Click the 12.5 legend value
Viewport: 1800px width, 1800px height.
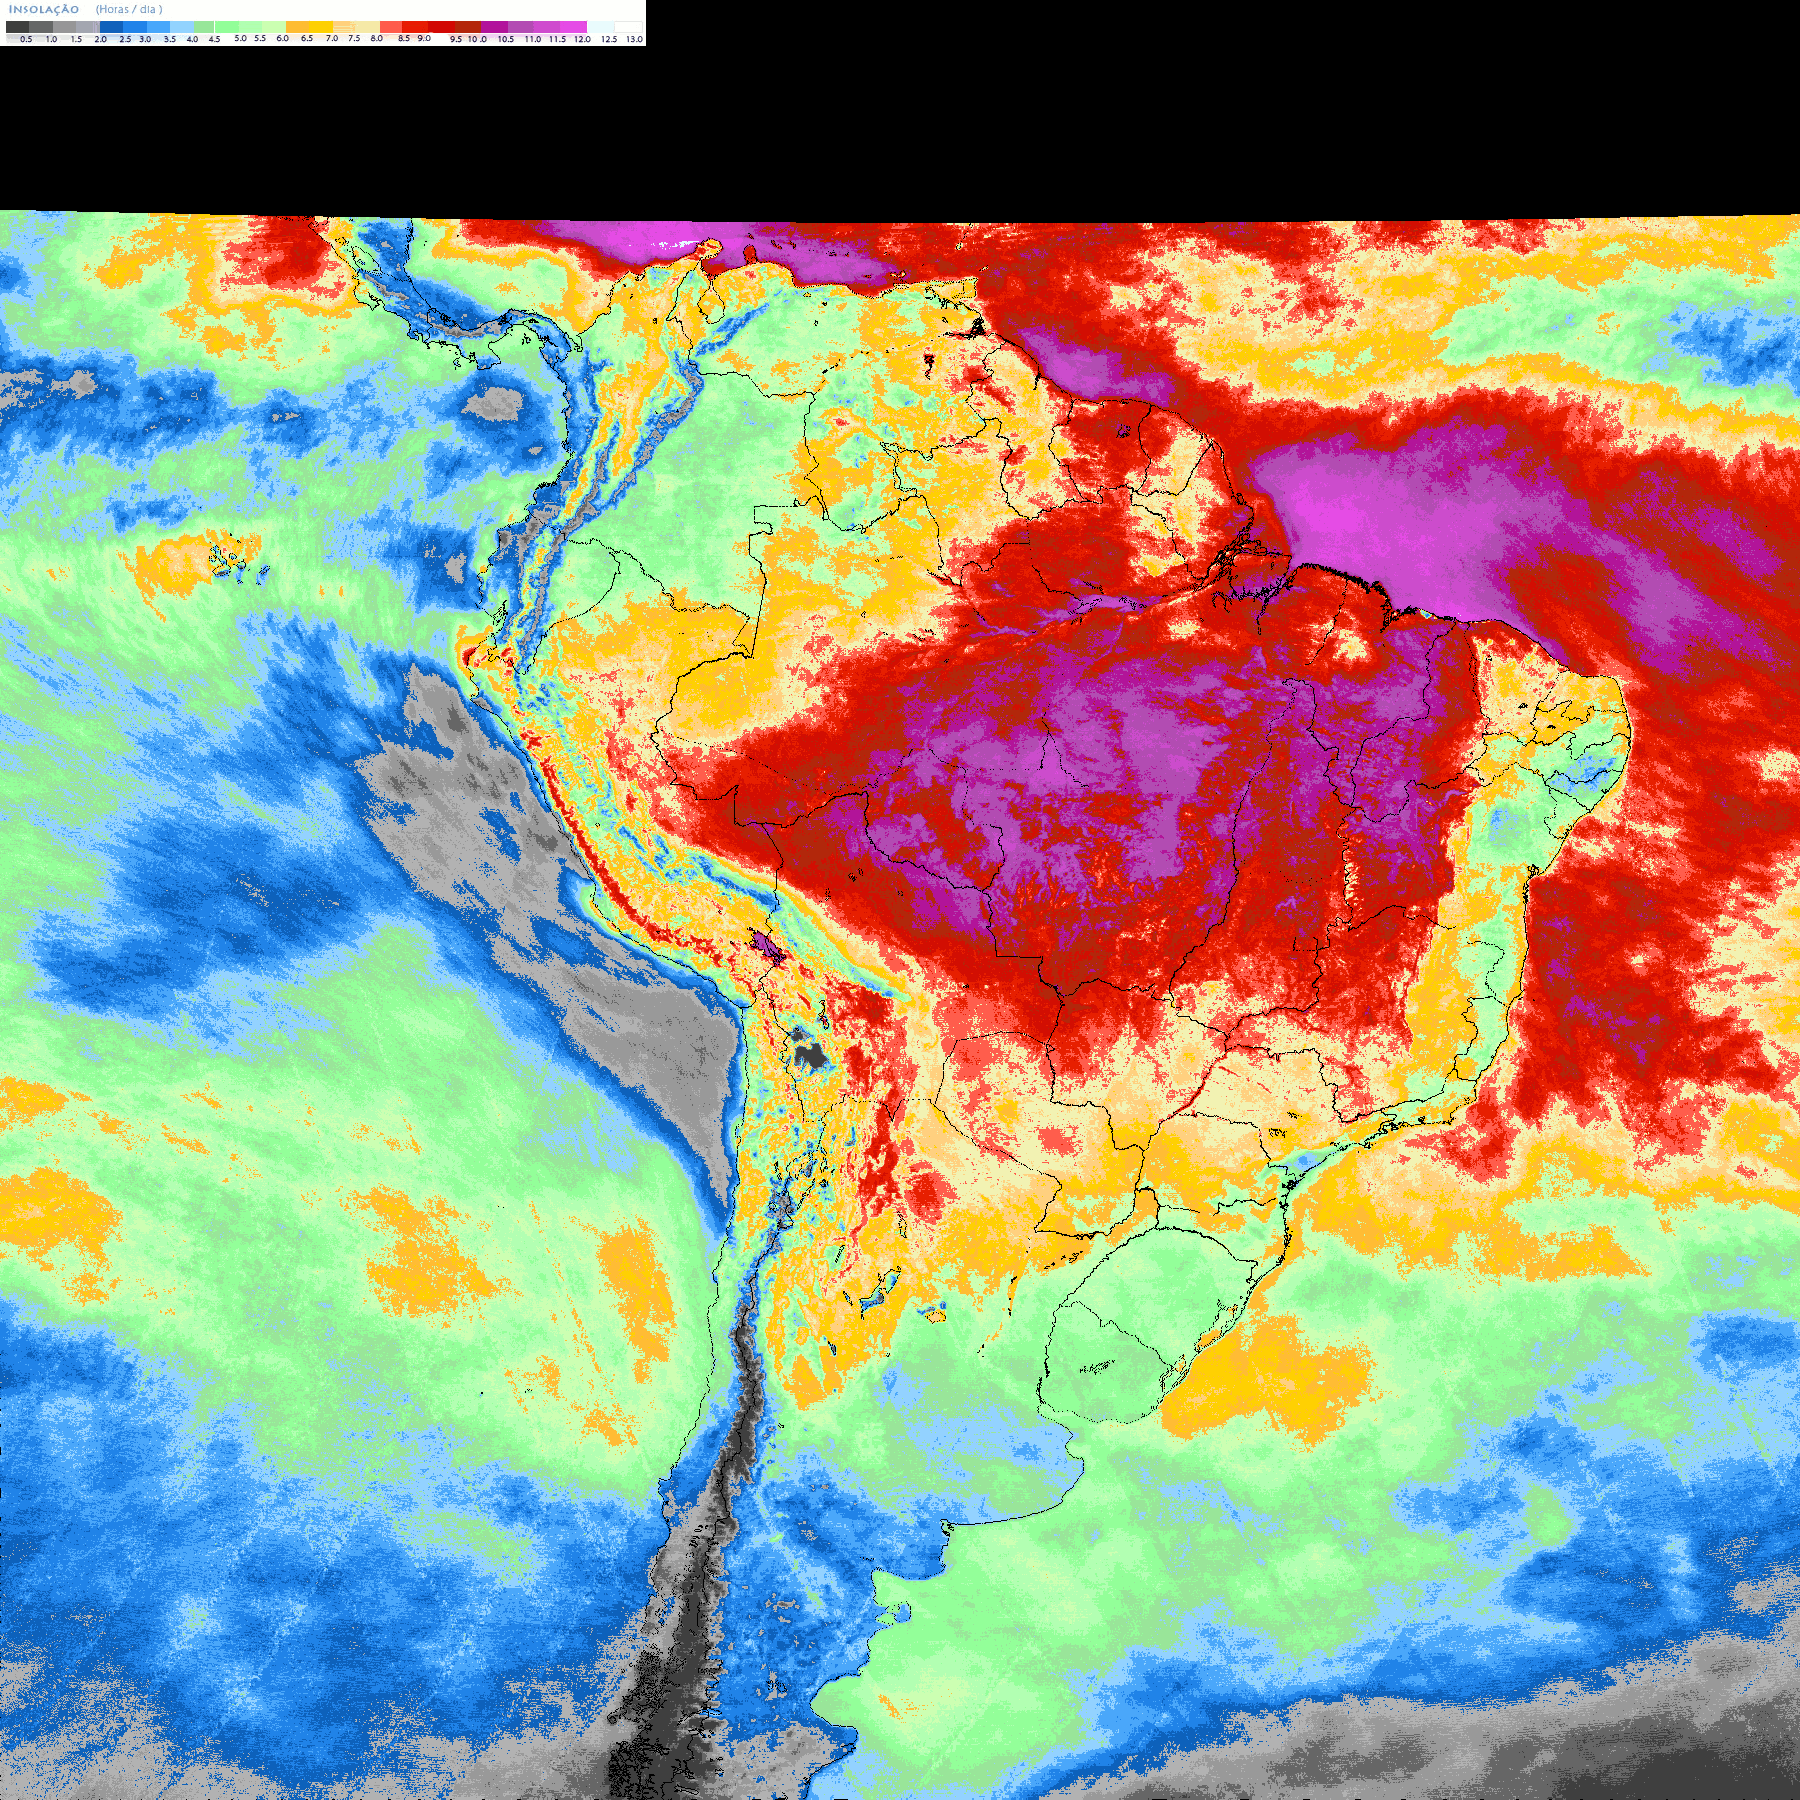(609, 39)
